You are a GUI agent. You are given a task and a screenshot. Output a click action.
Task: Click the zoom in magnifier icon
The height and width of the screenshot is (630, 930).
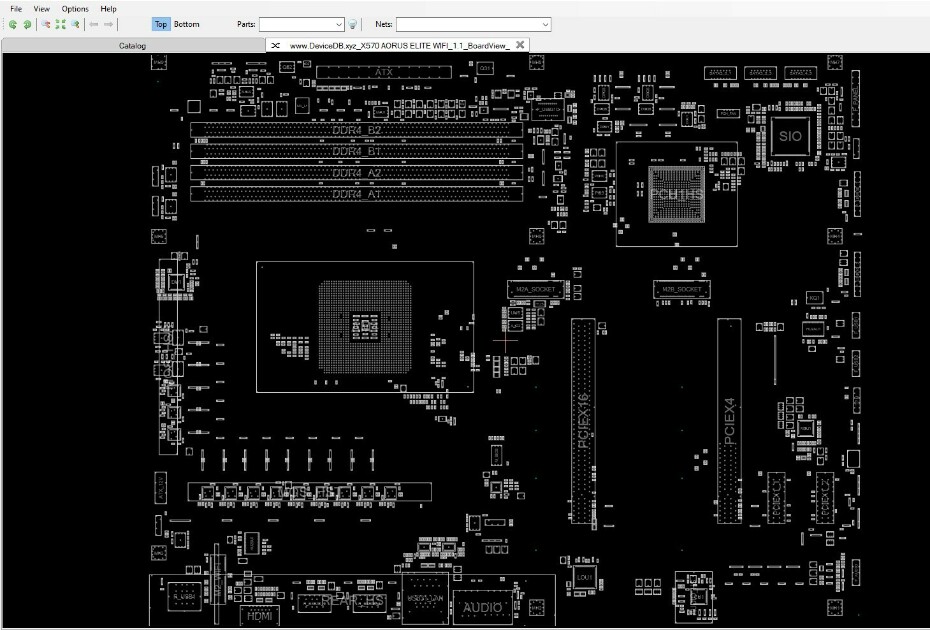click(75, 24)
